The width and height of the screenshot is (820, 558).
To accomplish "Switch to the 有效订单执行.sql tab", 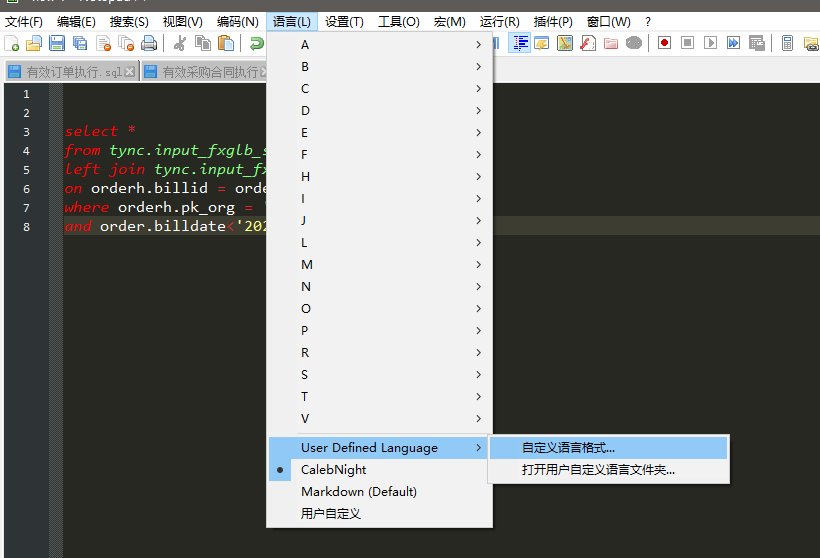I will pos(74,72).
